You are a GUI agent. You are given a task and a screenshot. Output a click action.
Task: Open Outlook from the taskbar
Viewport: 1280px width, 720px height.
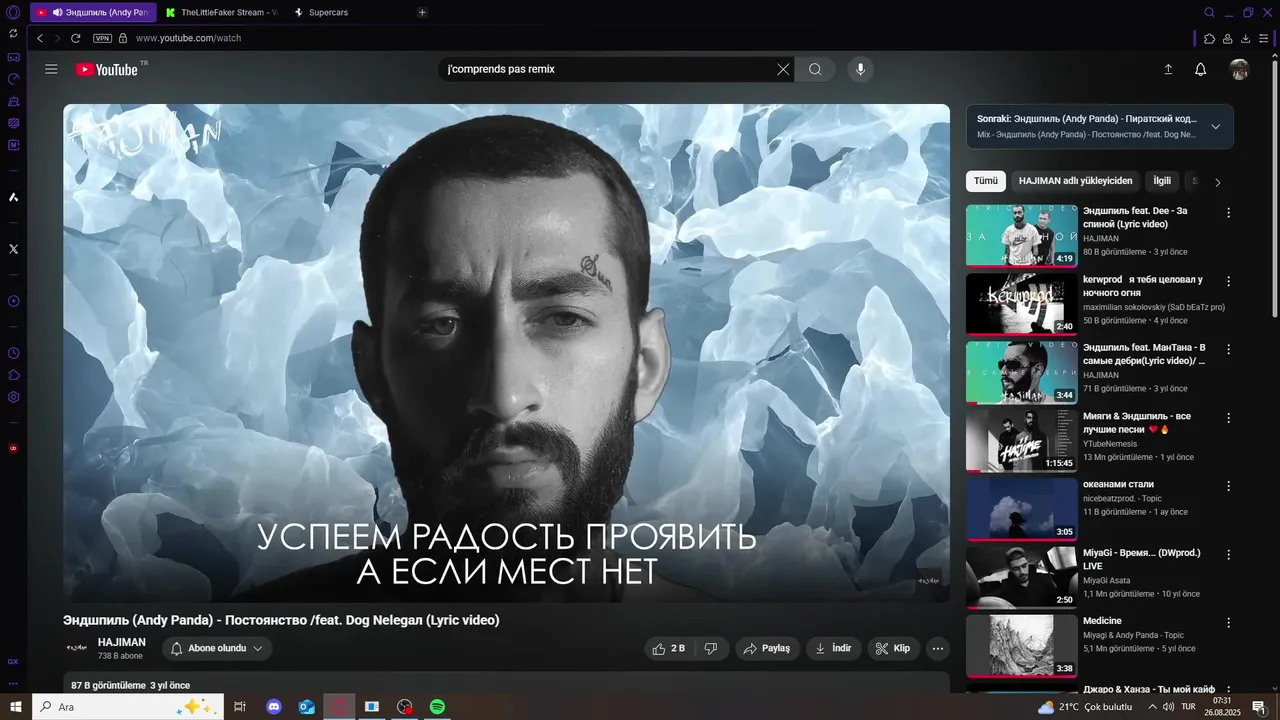307,706
